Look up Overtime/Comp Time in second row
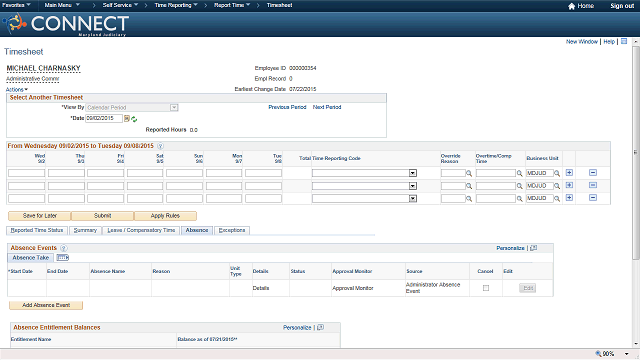The width and height of the screenshot is (640, 360). tap(519, 186)
